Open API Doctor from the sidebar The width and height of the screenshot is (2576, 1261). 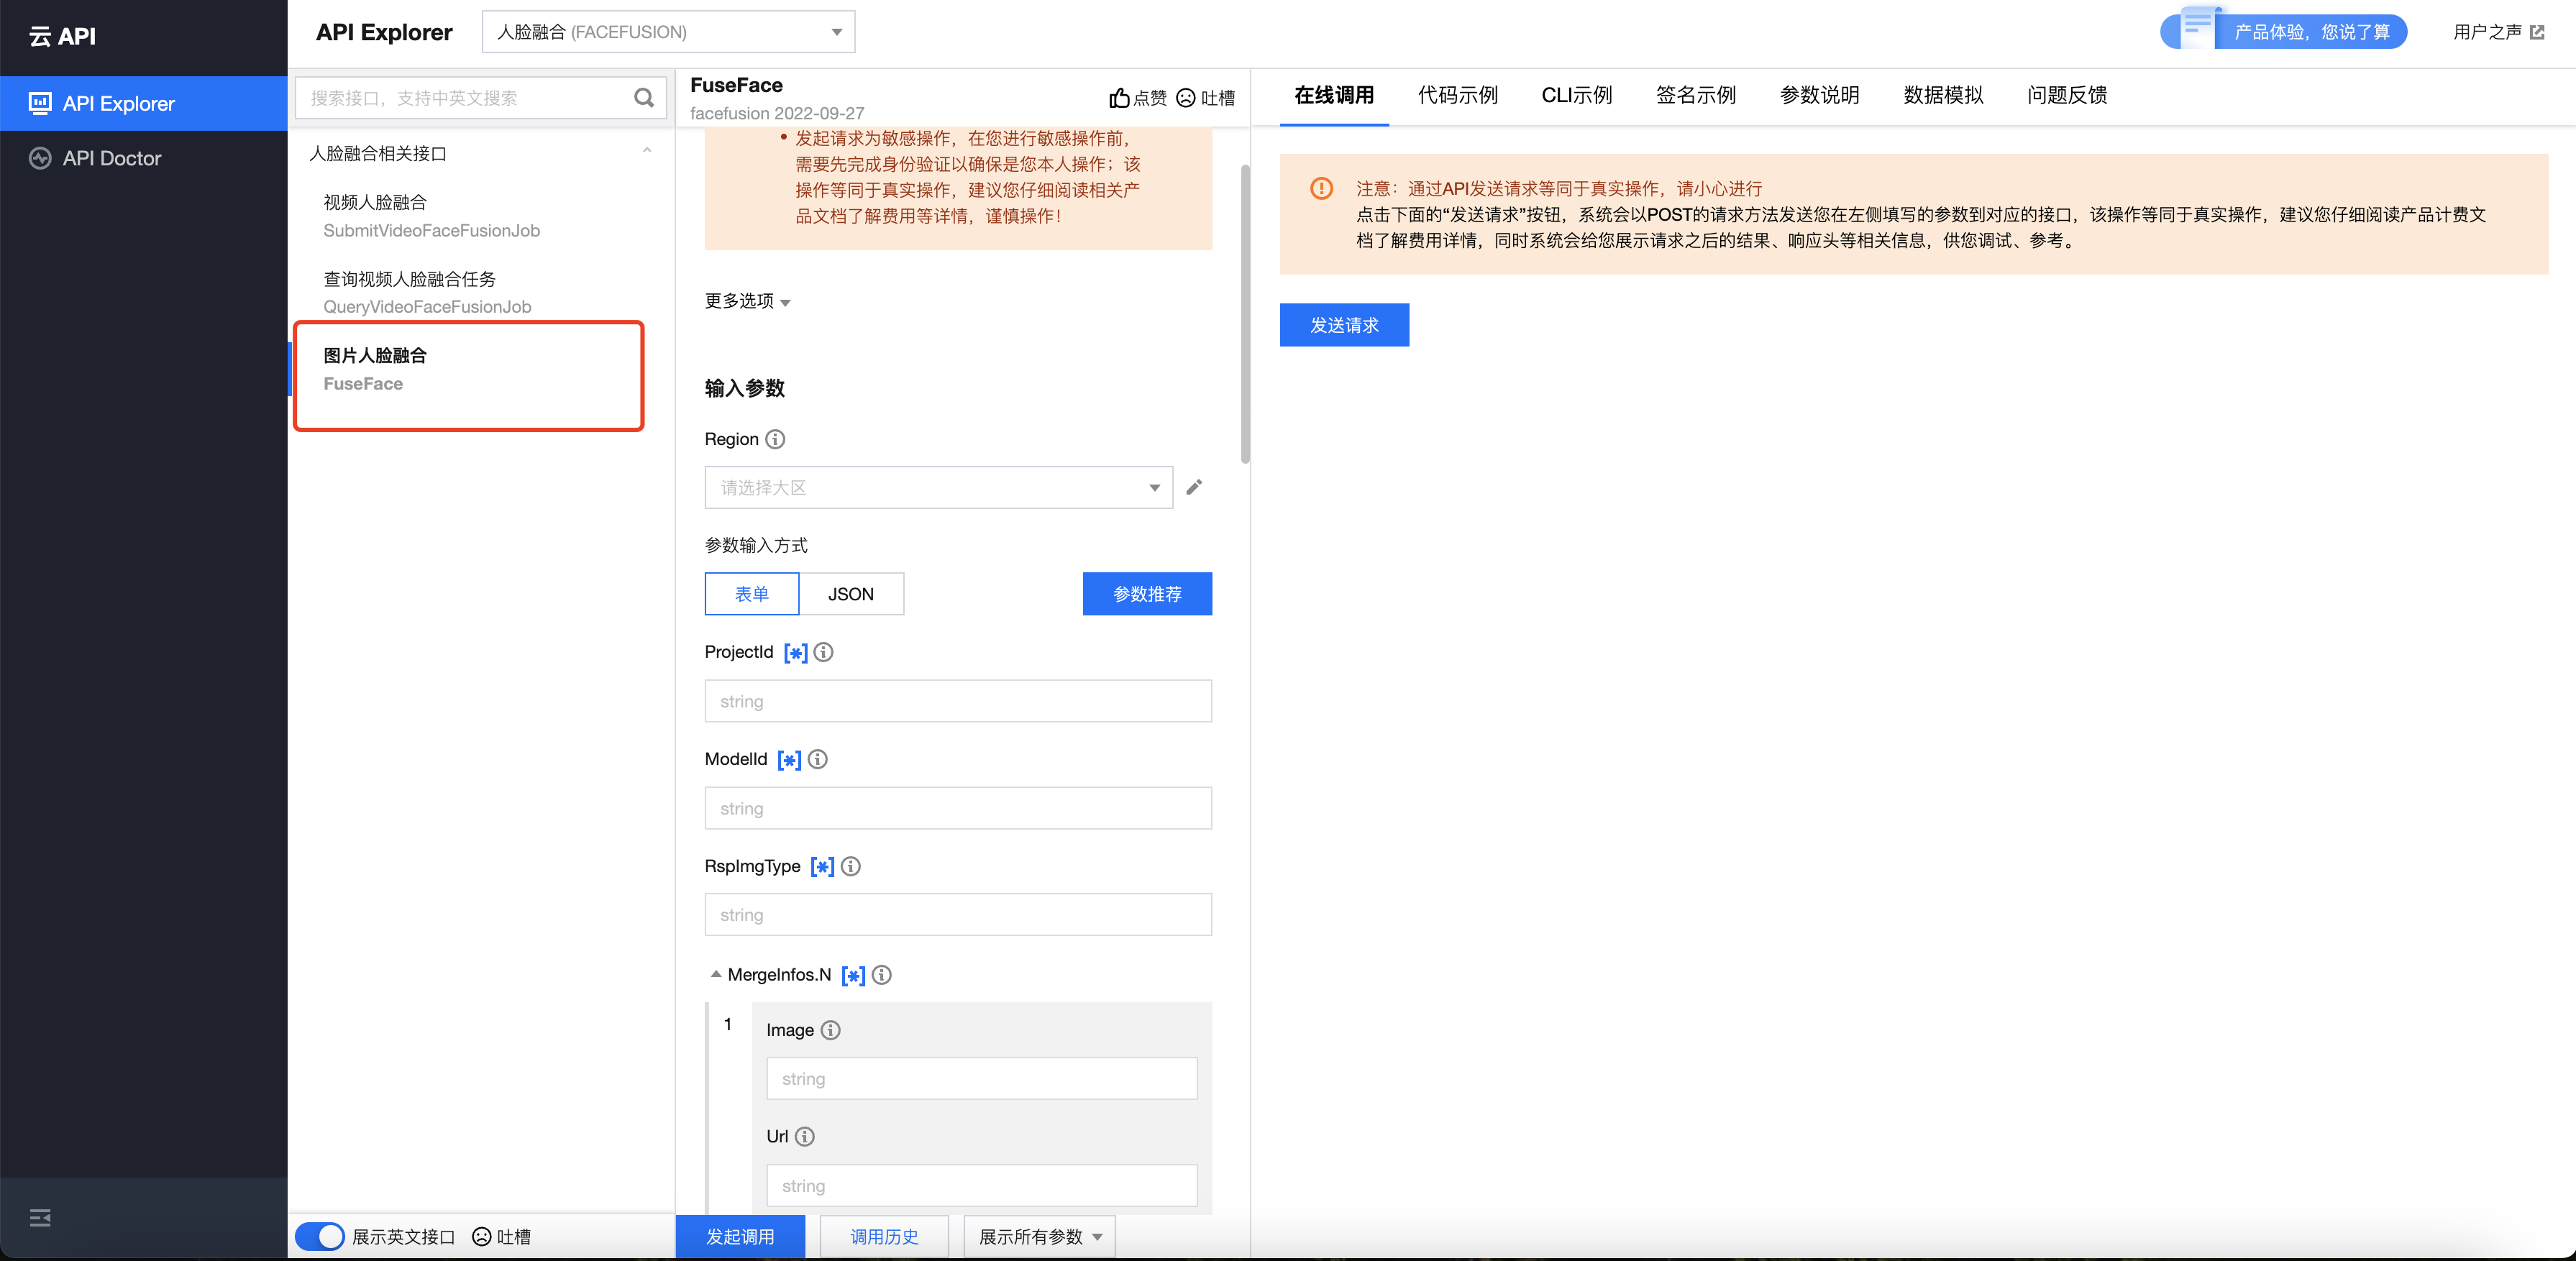[111, 158]
